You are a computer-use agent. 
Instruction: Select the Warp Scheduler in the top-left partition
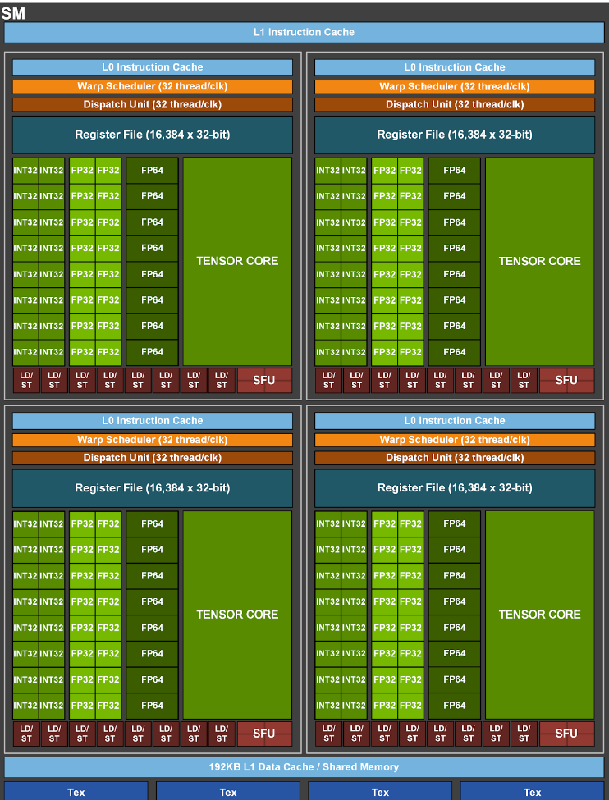(153, 86)
